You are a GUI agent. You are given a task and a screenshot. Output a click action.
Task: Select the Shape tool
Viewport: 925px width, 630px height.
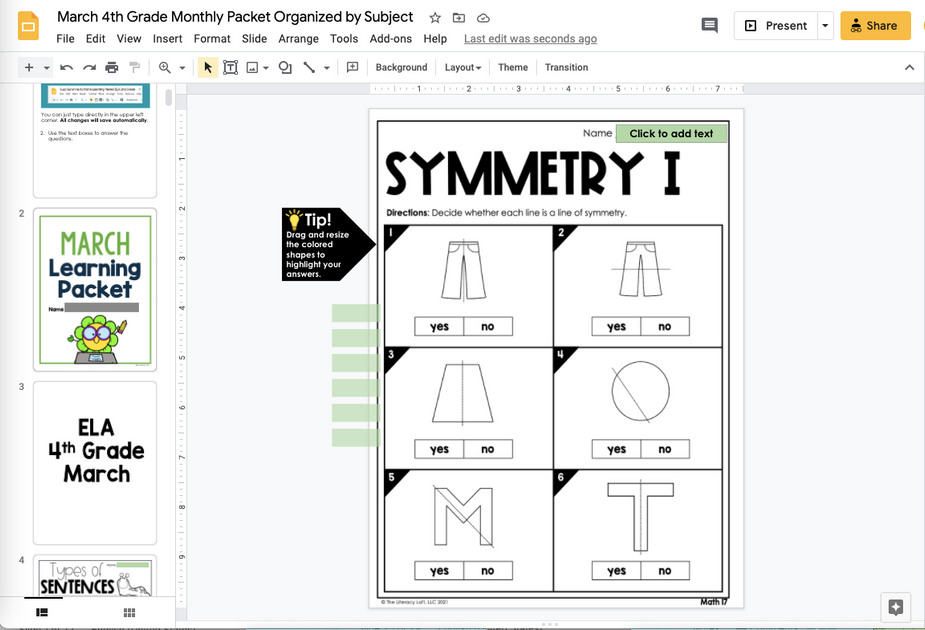click(x=283, y=67)
